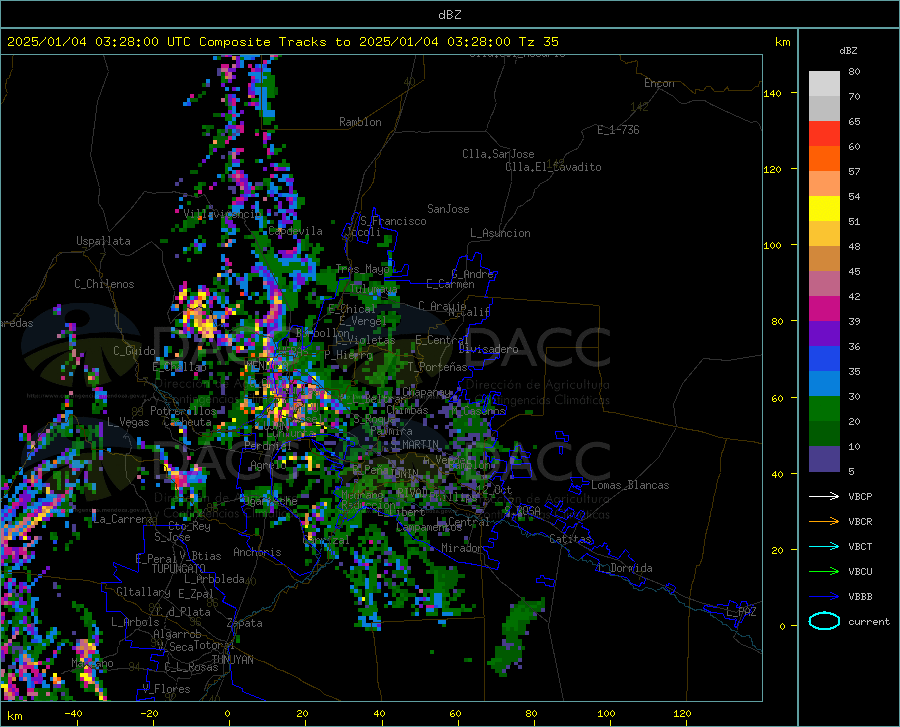Click the C_Chilenos map label

pyautogui.click(x=104, y=284)
